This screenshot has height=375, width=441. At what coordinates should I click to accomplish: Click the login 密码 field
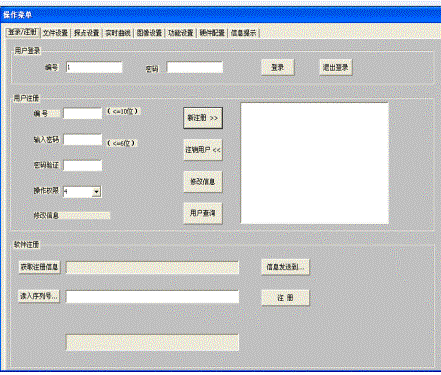pos(195,67)
